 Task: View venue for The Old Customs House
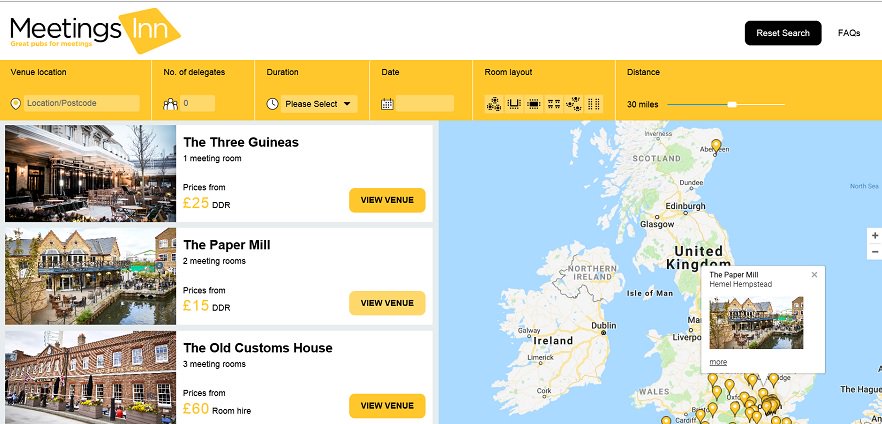click(387, 406)
